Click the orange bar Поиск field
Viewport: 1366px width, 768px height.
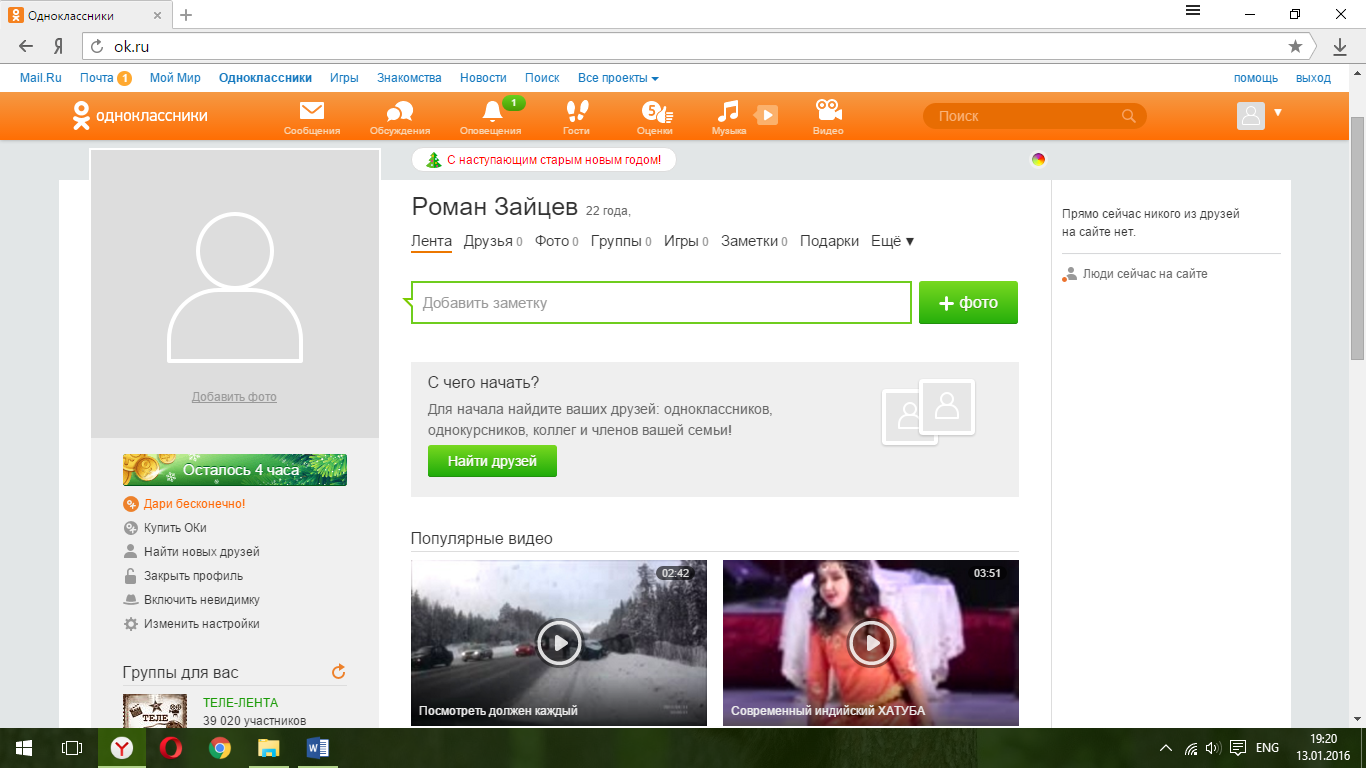(x=1034, y=116)
